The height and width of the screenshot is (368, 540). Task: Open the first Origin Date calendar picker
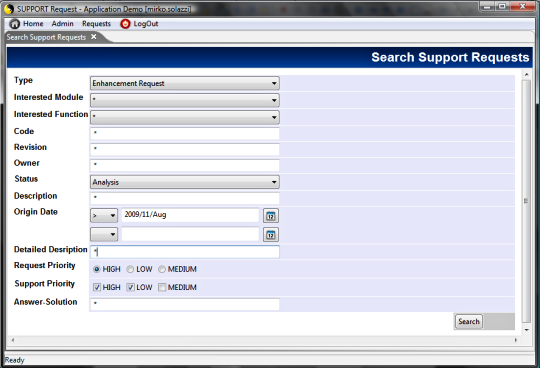(271, 216)
